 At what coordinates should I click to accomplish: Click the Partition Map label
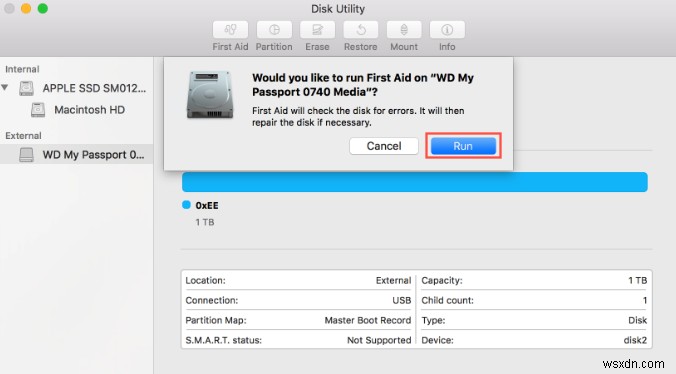pos(216,320)
